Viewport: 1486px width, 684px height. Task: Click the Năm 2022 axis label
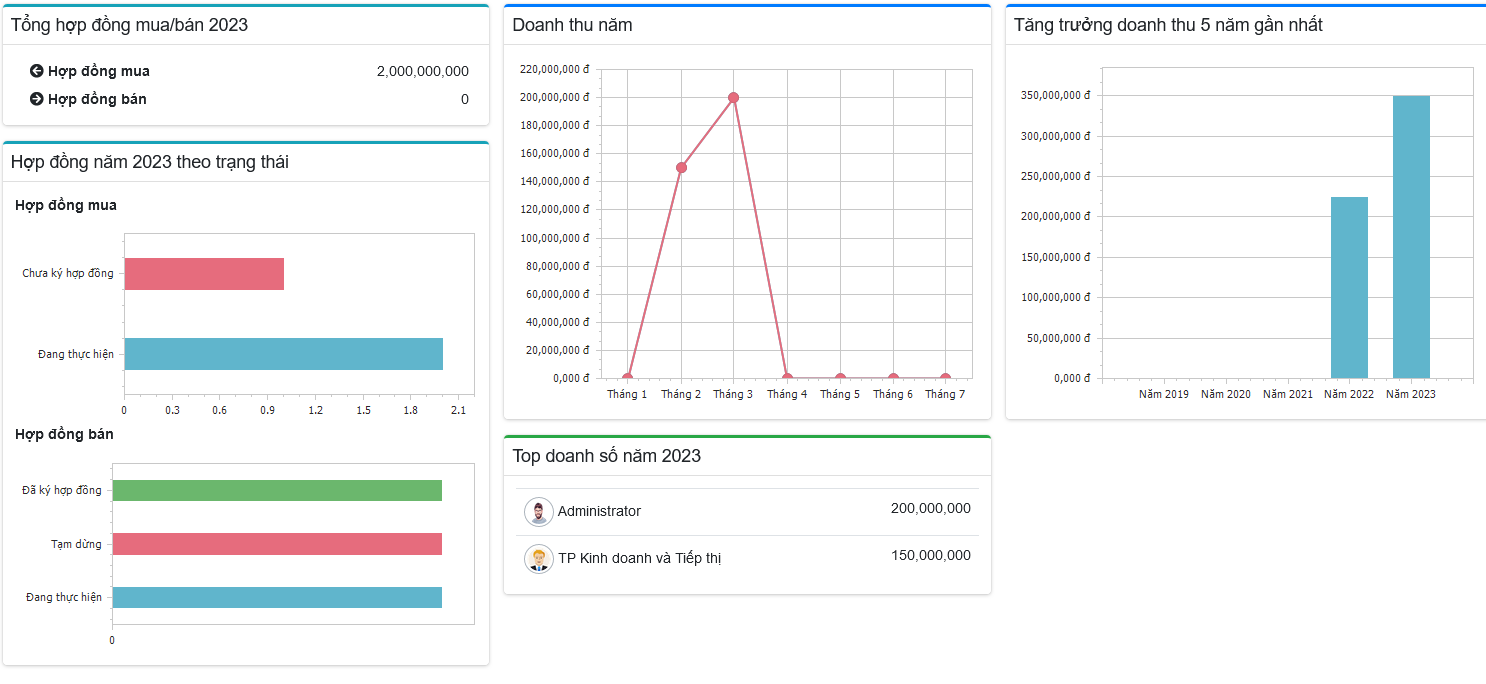click(1349, 394)
